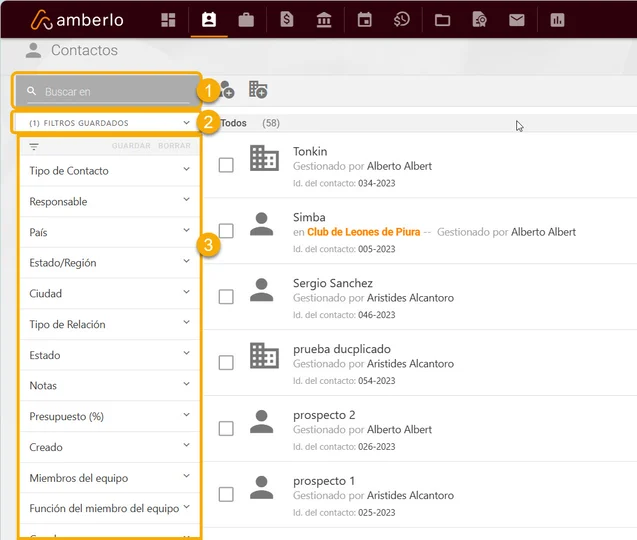Open the Sergio Sanchez contact name

[x=333, y=283]
